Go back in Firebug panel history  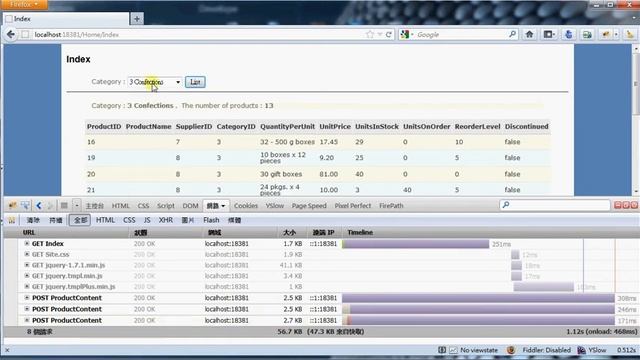pyautogui.click(x=39, y=205)
